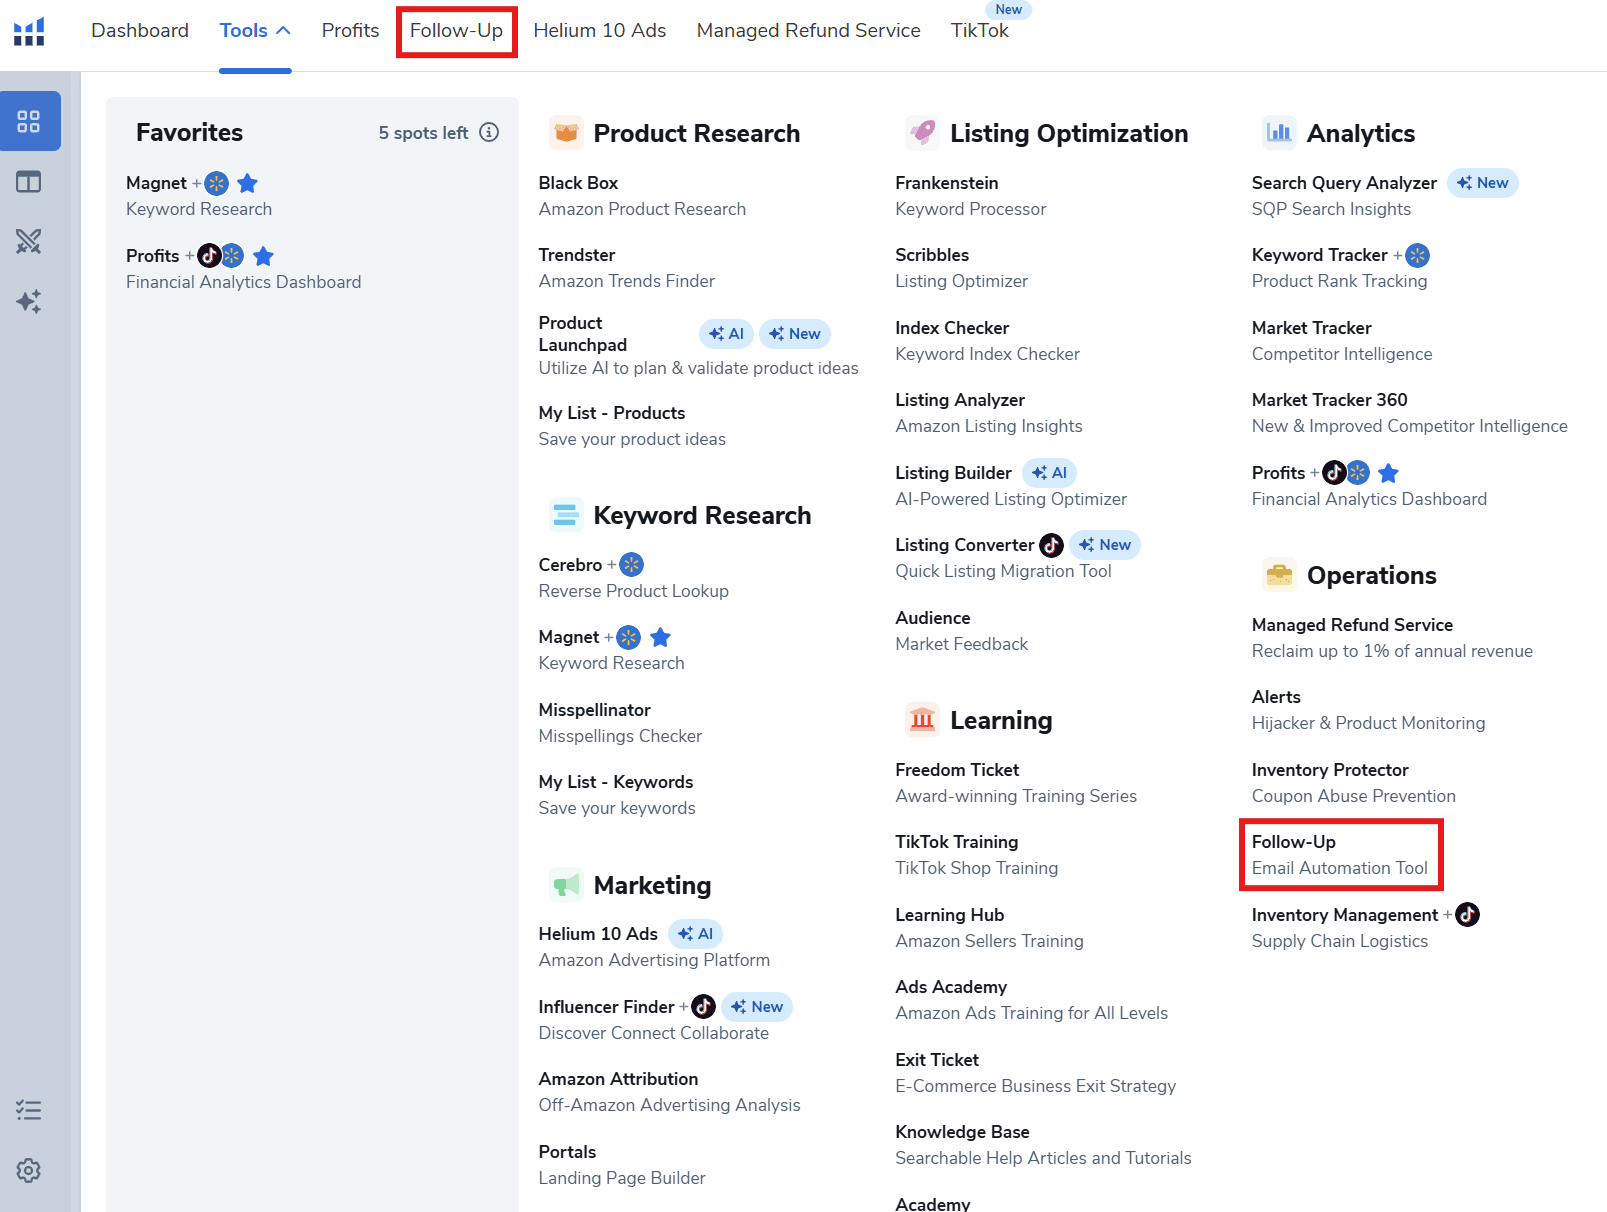
Task: Click the AI badge next to Product Launchpad
Action: pos(726,334)
